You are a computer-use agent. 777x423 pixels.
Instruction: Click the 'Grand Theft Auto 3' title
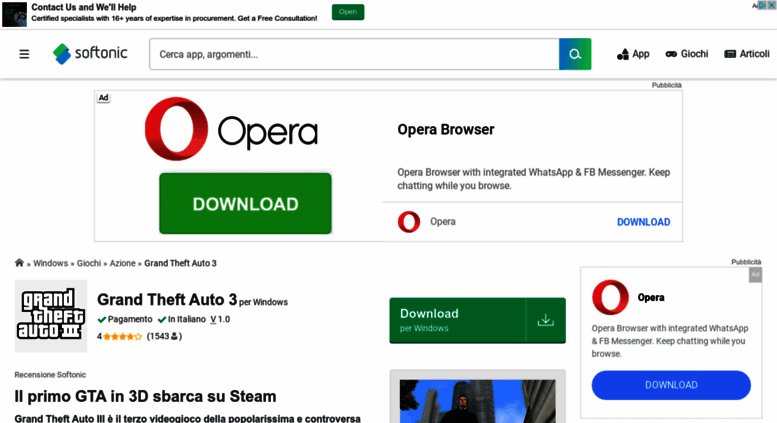167,300
